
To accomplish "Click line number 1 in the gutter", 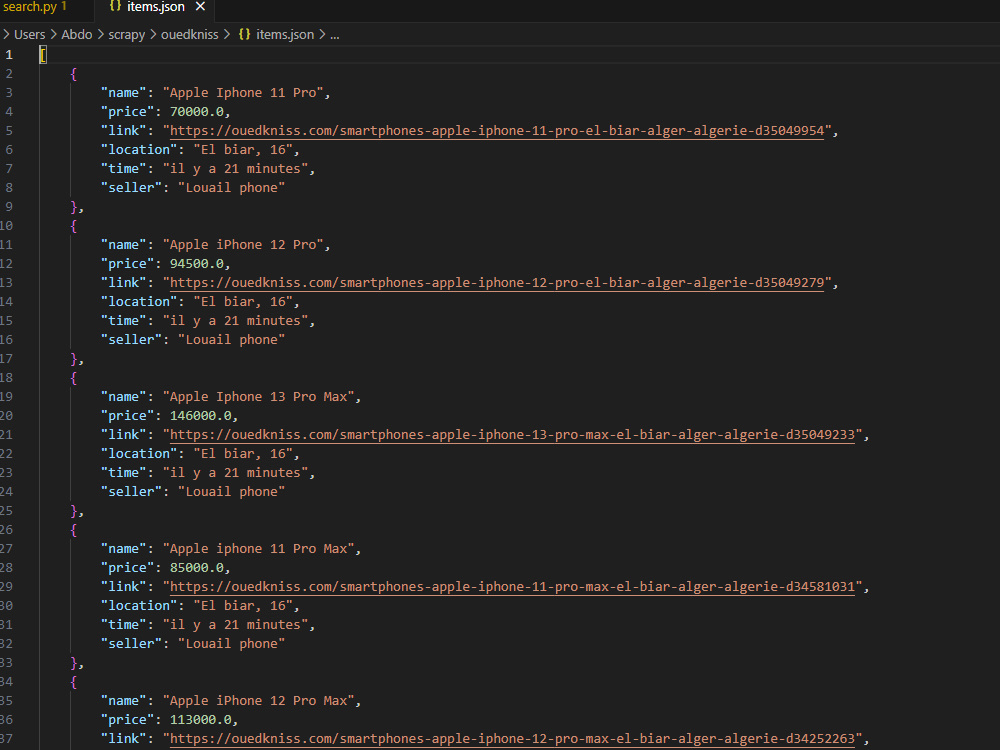I will (x=9, y=55).
